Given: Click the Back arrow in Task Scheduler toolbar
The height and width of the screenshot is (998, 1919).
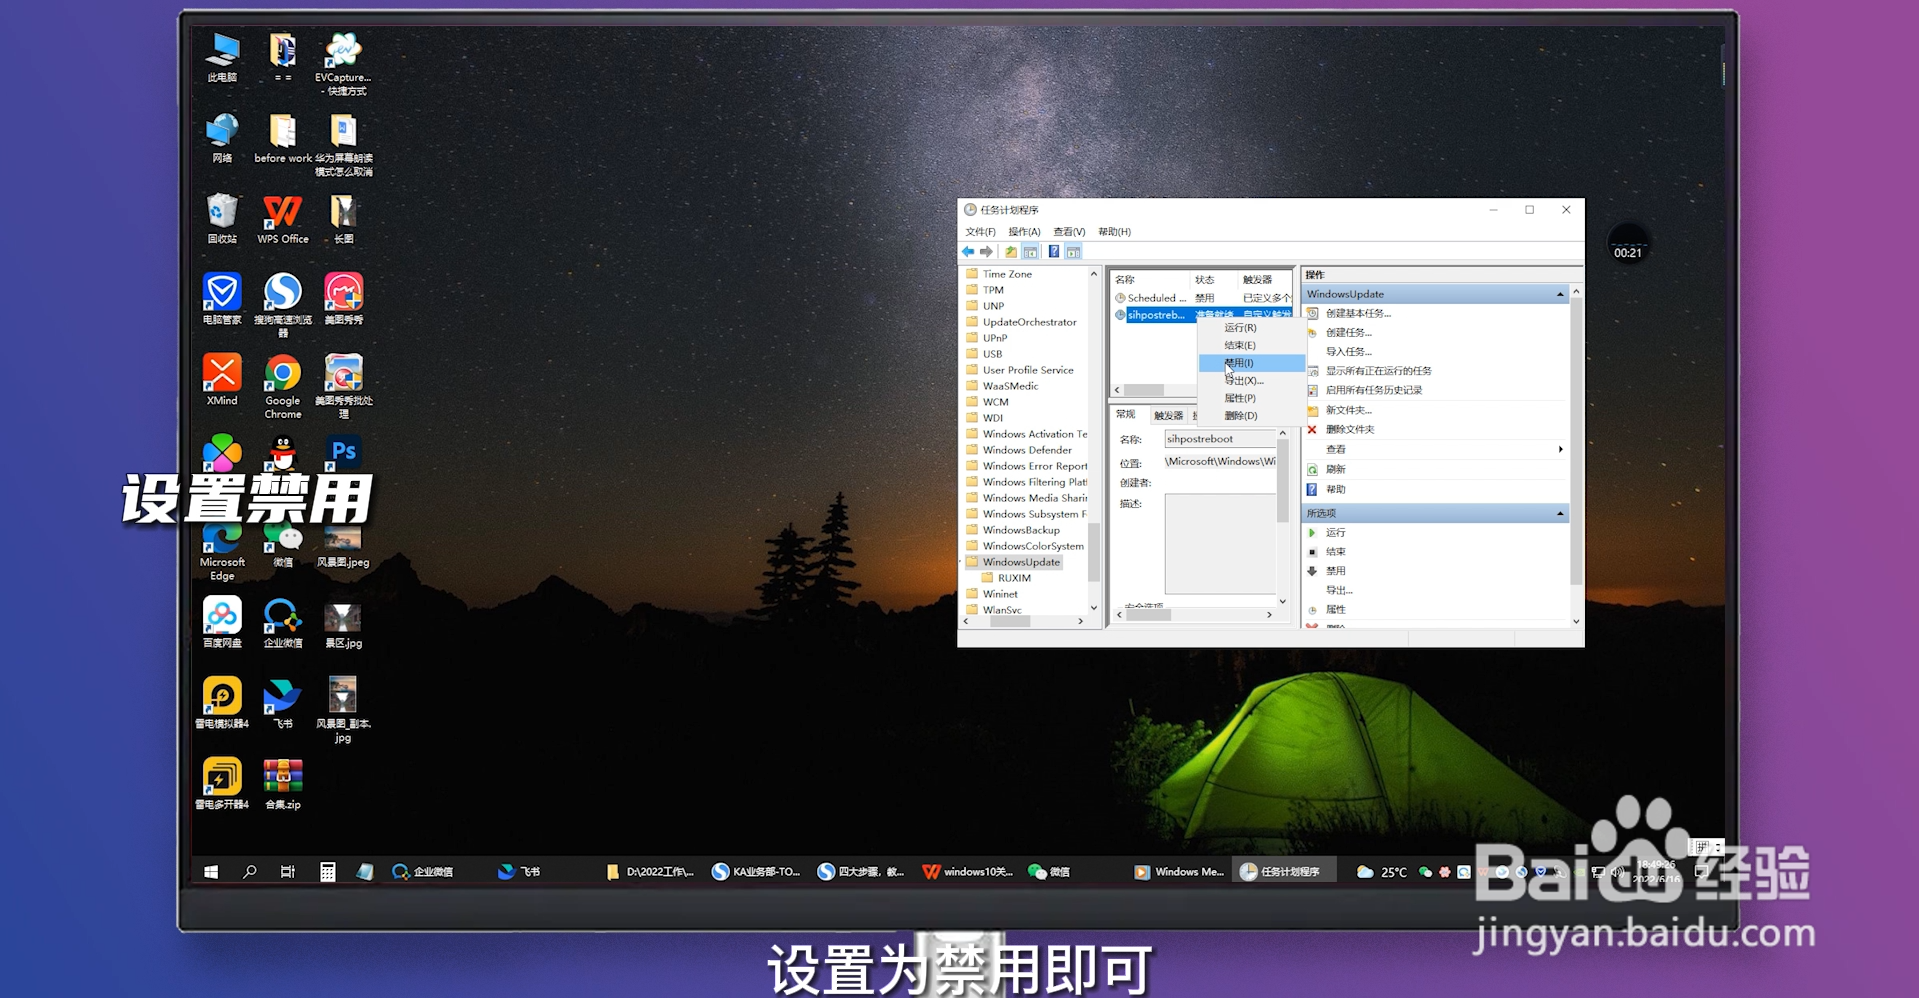Looking at the screenshot, I should pyautogui.click(x=968, y=252).
